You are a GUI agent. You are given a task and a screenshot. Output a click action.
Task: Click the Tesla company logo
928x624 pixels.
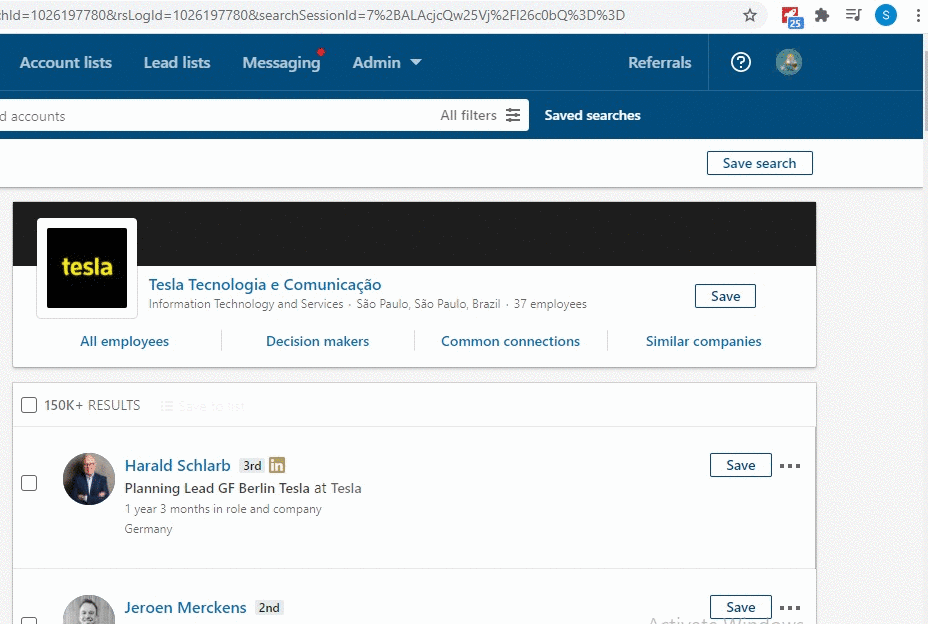pyautogui.click(x=87, y=268)
